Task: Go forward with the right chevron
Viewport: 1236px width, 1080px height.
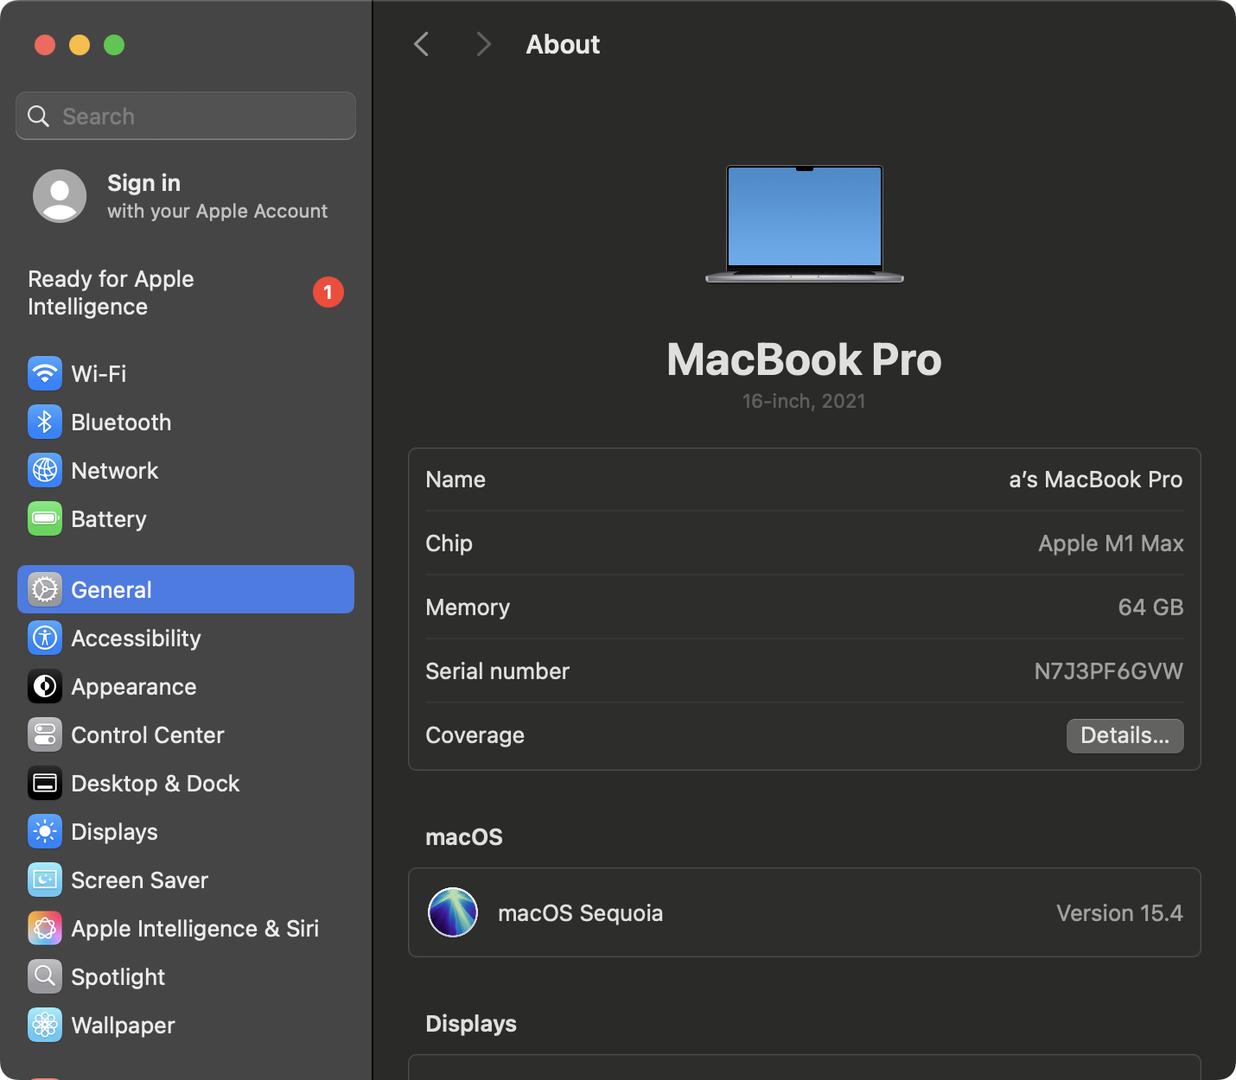Action: (483, 44)
